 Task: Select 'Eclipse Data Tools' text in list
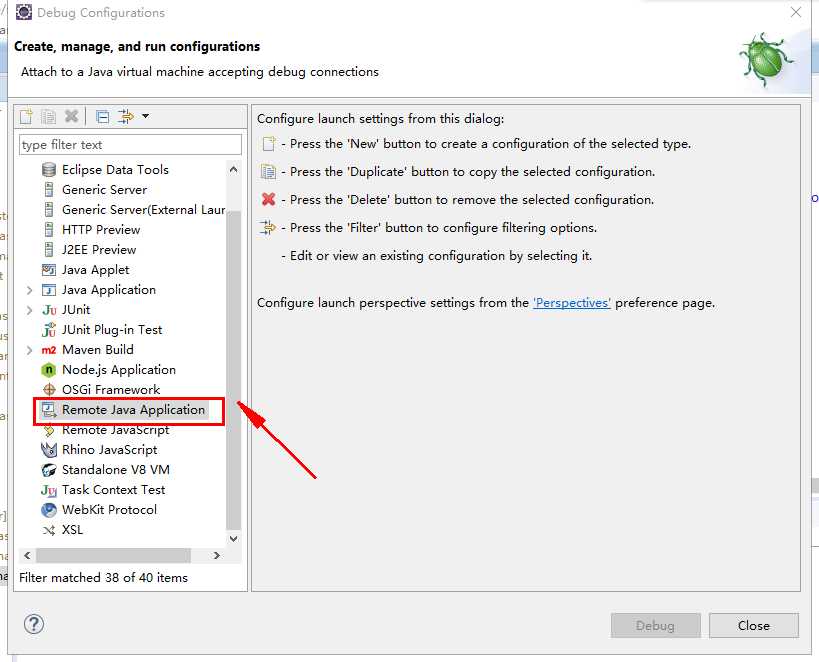pos(115,170)
